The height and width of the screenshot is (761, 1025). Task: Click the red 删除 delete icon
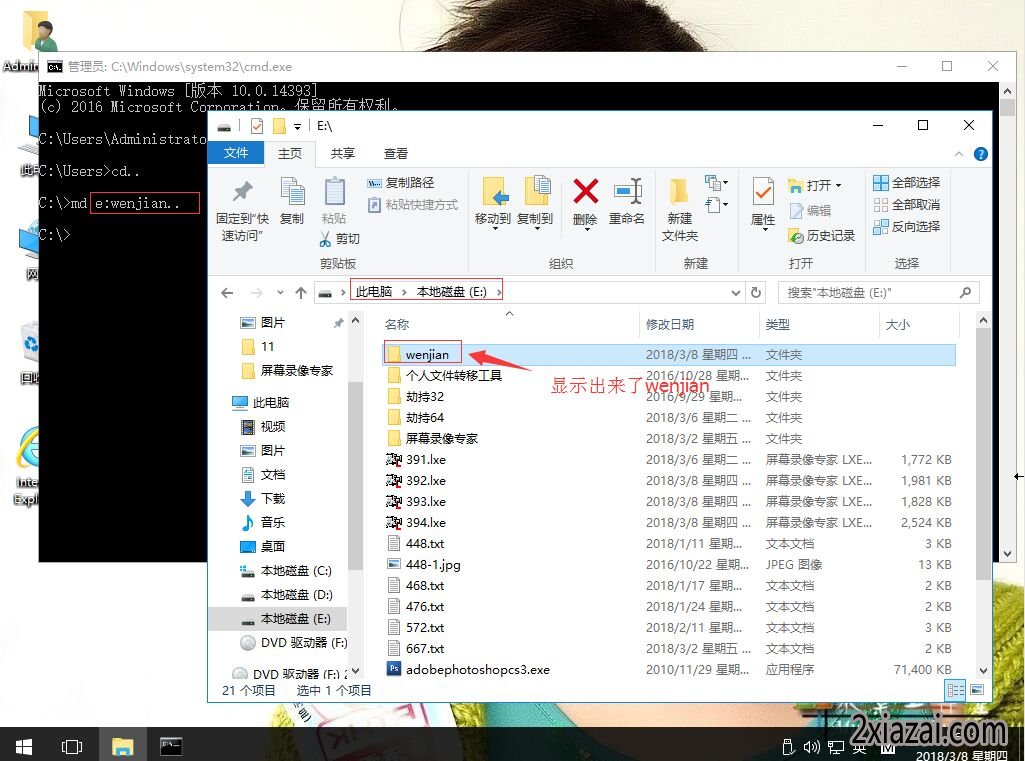585,191
